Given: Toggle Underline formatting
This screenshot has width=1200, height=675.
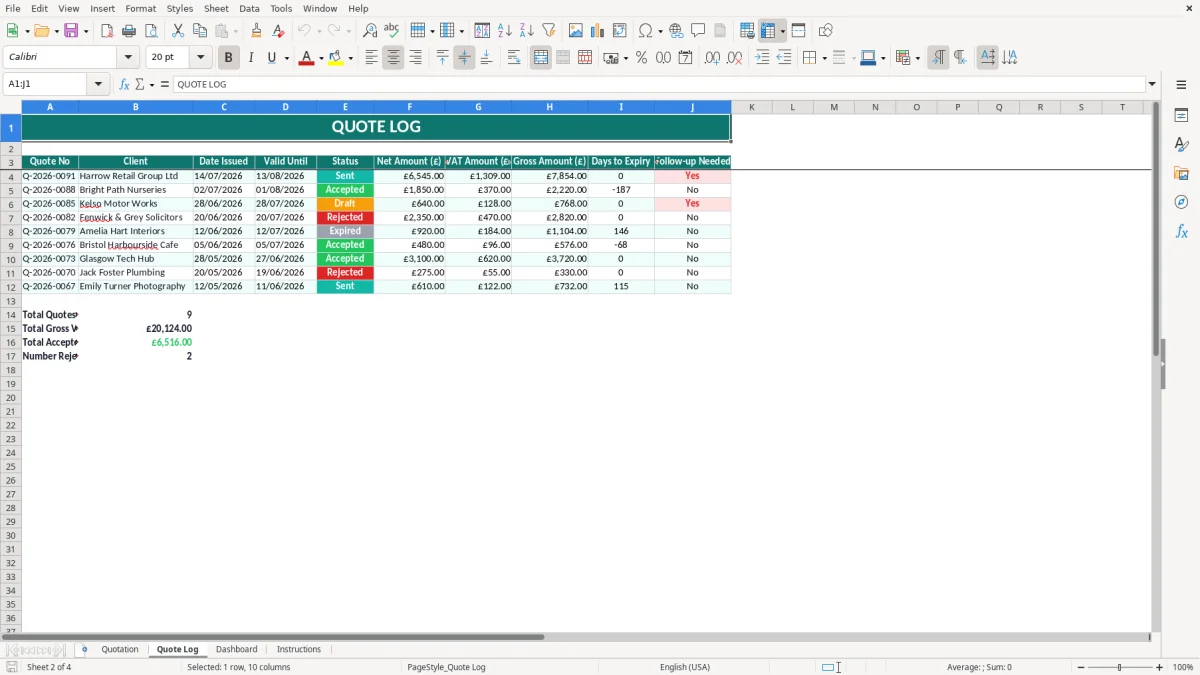Looking at the screenshot, I should [x=271, y=58].
